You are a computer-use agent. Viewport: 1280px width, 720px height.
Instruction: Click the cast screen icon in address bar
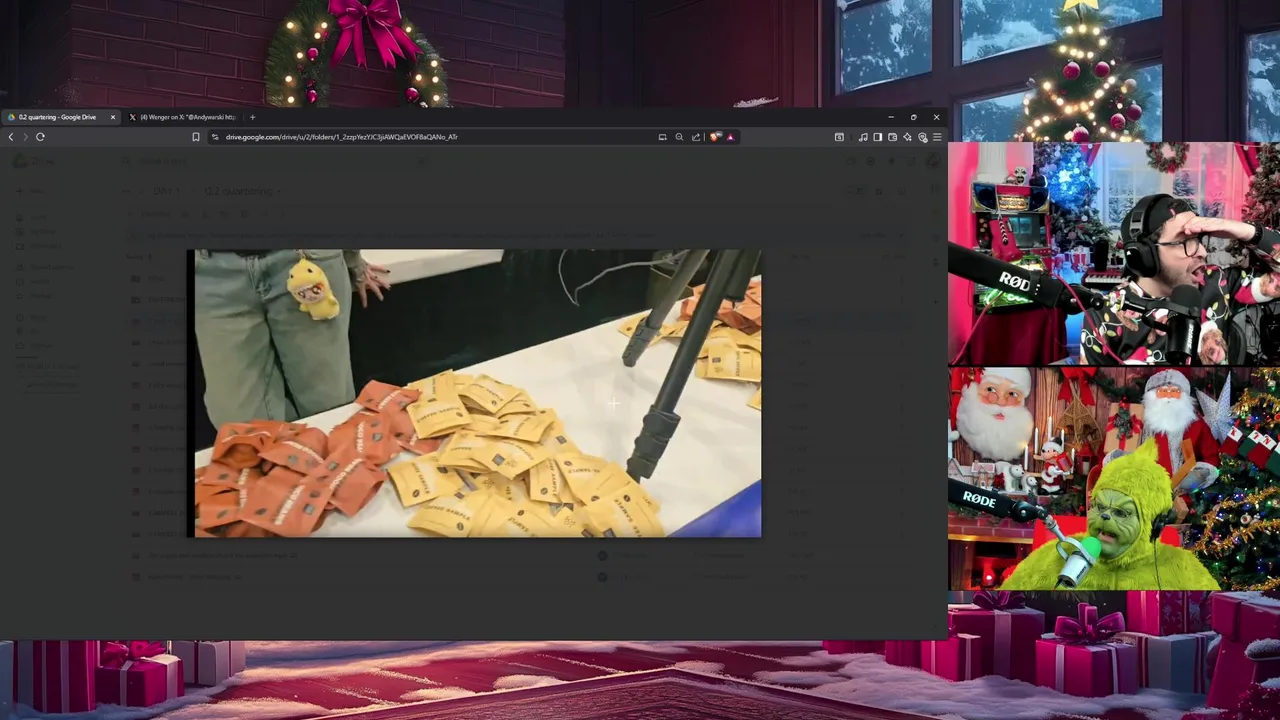click(x=662, y=137)
